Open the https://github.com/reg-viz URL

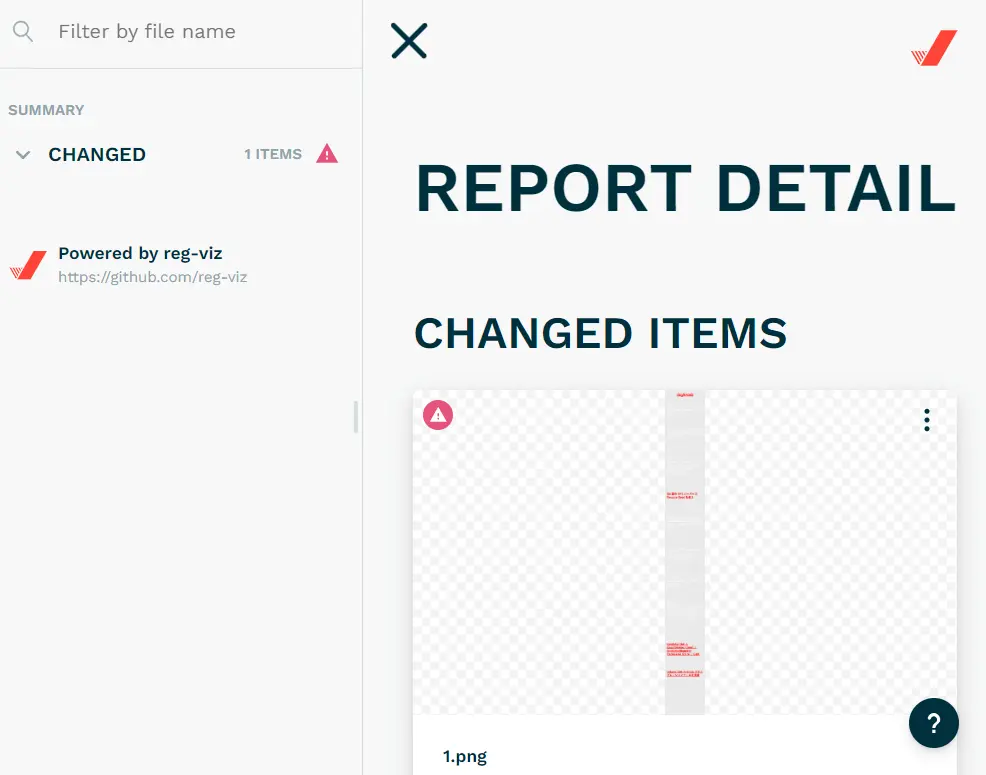click(x=152, y=277)
